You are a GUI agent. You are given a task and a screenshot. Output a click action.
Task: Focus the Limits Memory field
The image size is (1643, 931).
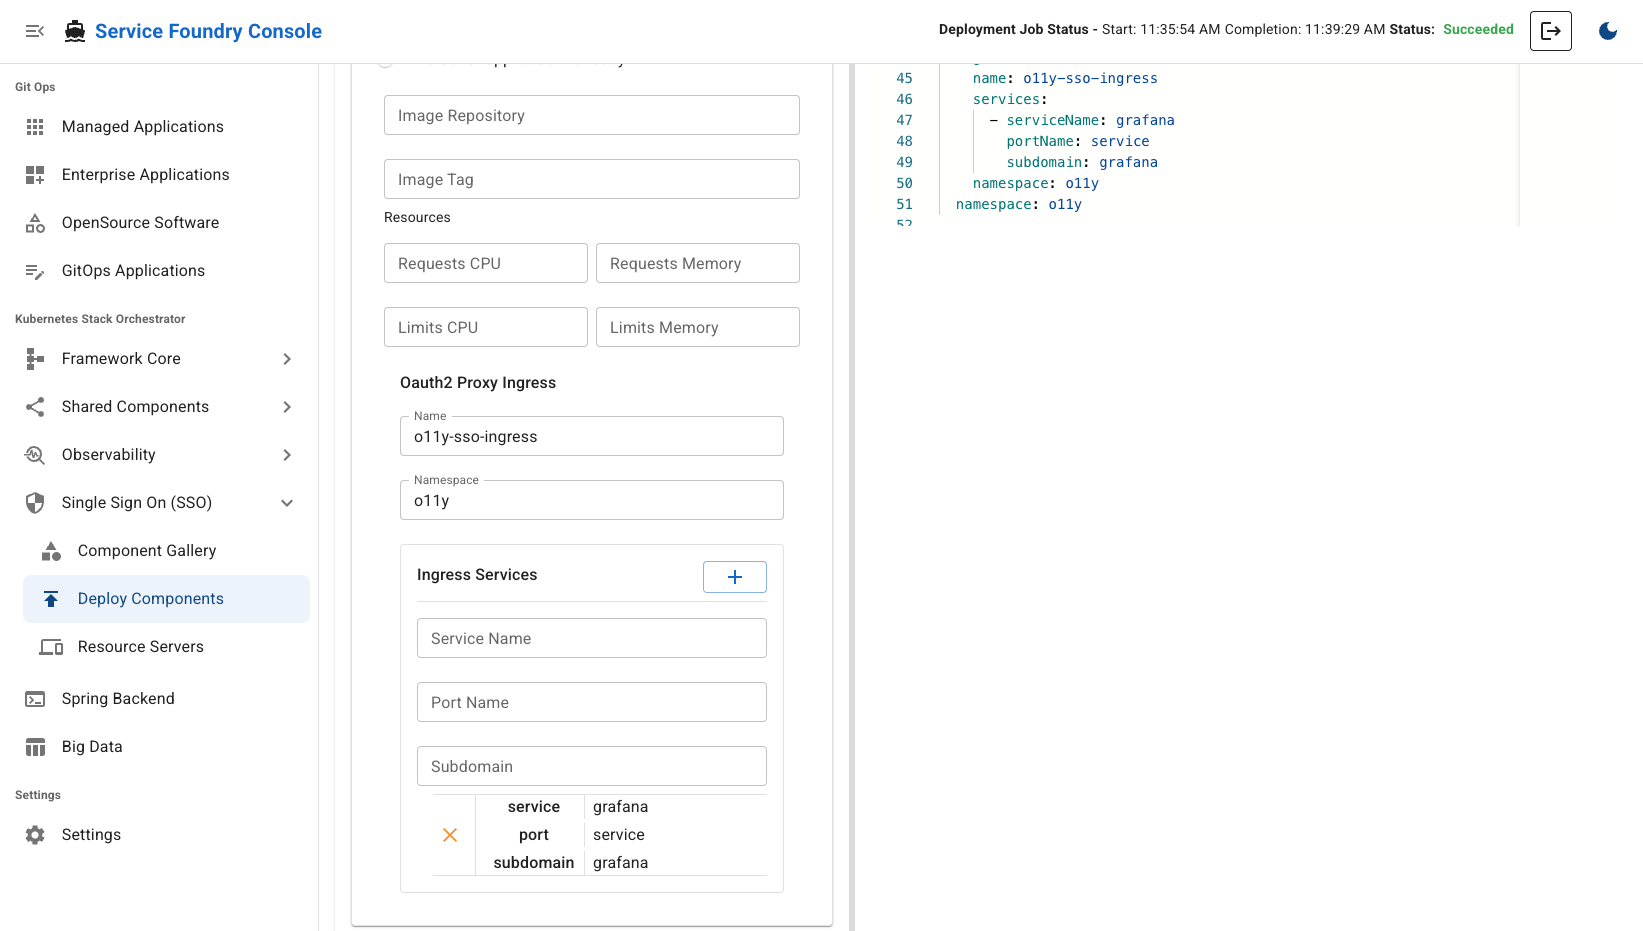698,327
